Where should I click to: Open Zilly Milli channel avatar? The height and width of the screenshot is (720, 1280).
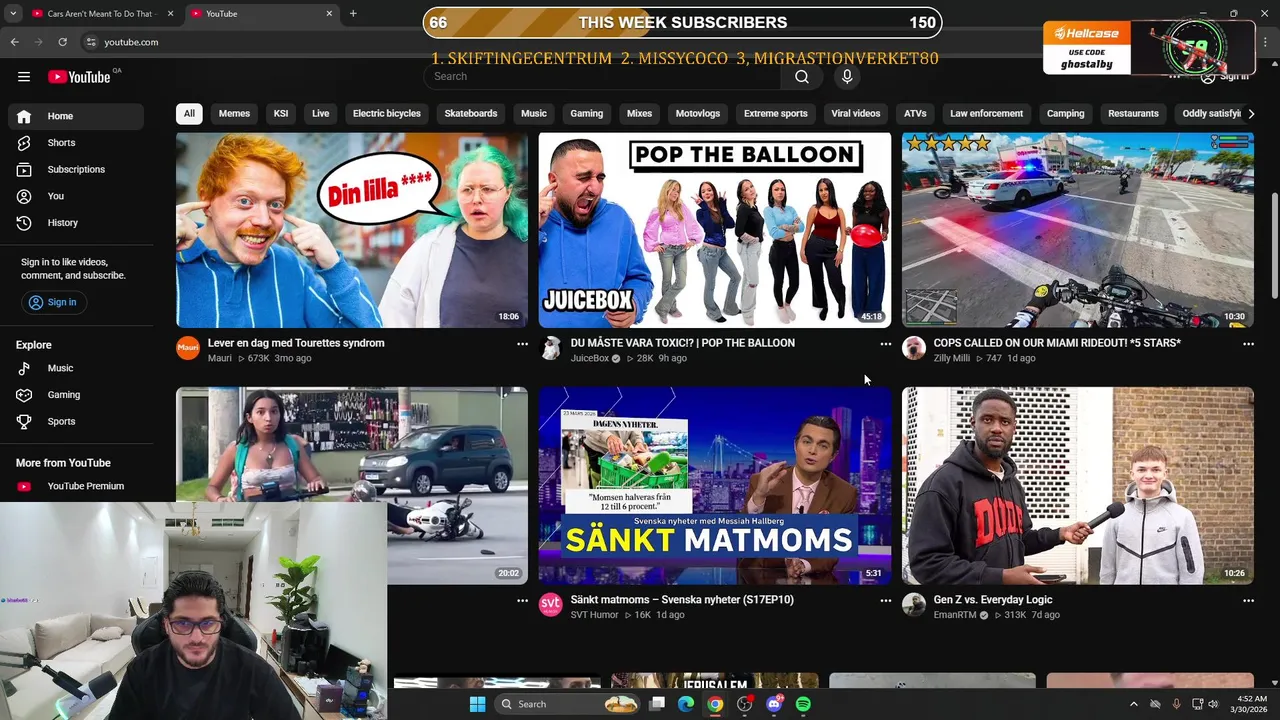[x=914, y=348]
